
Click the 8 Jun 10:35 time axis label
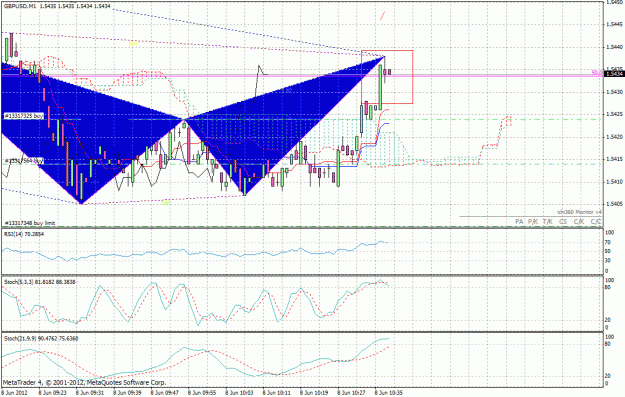coord(389,393)
